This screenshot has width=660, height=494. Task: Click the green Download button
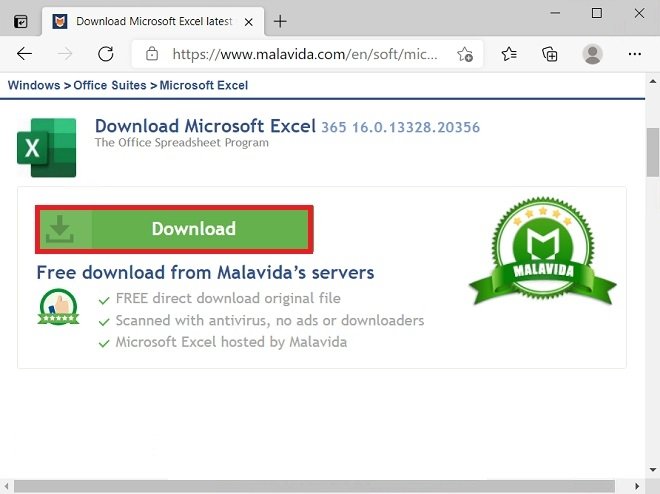click(174, 229)
